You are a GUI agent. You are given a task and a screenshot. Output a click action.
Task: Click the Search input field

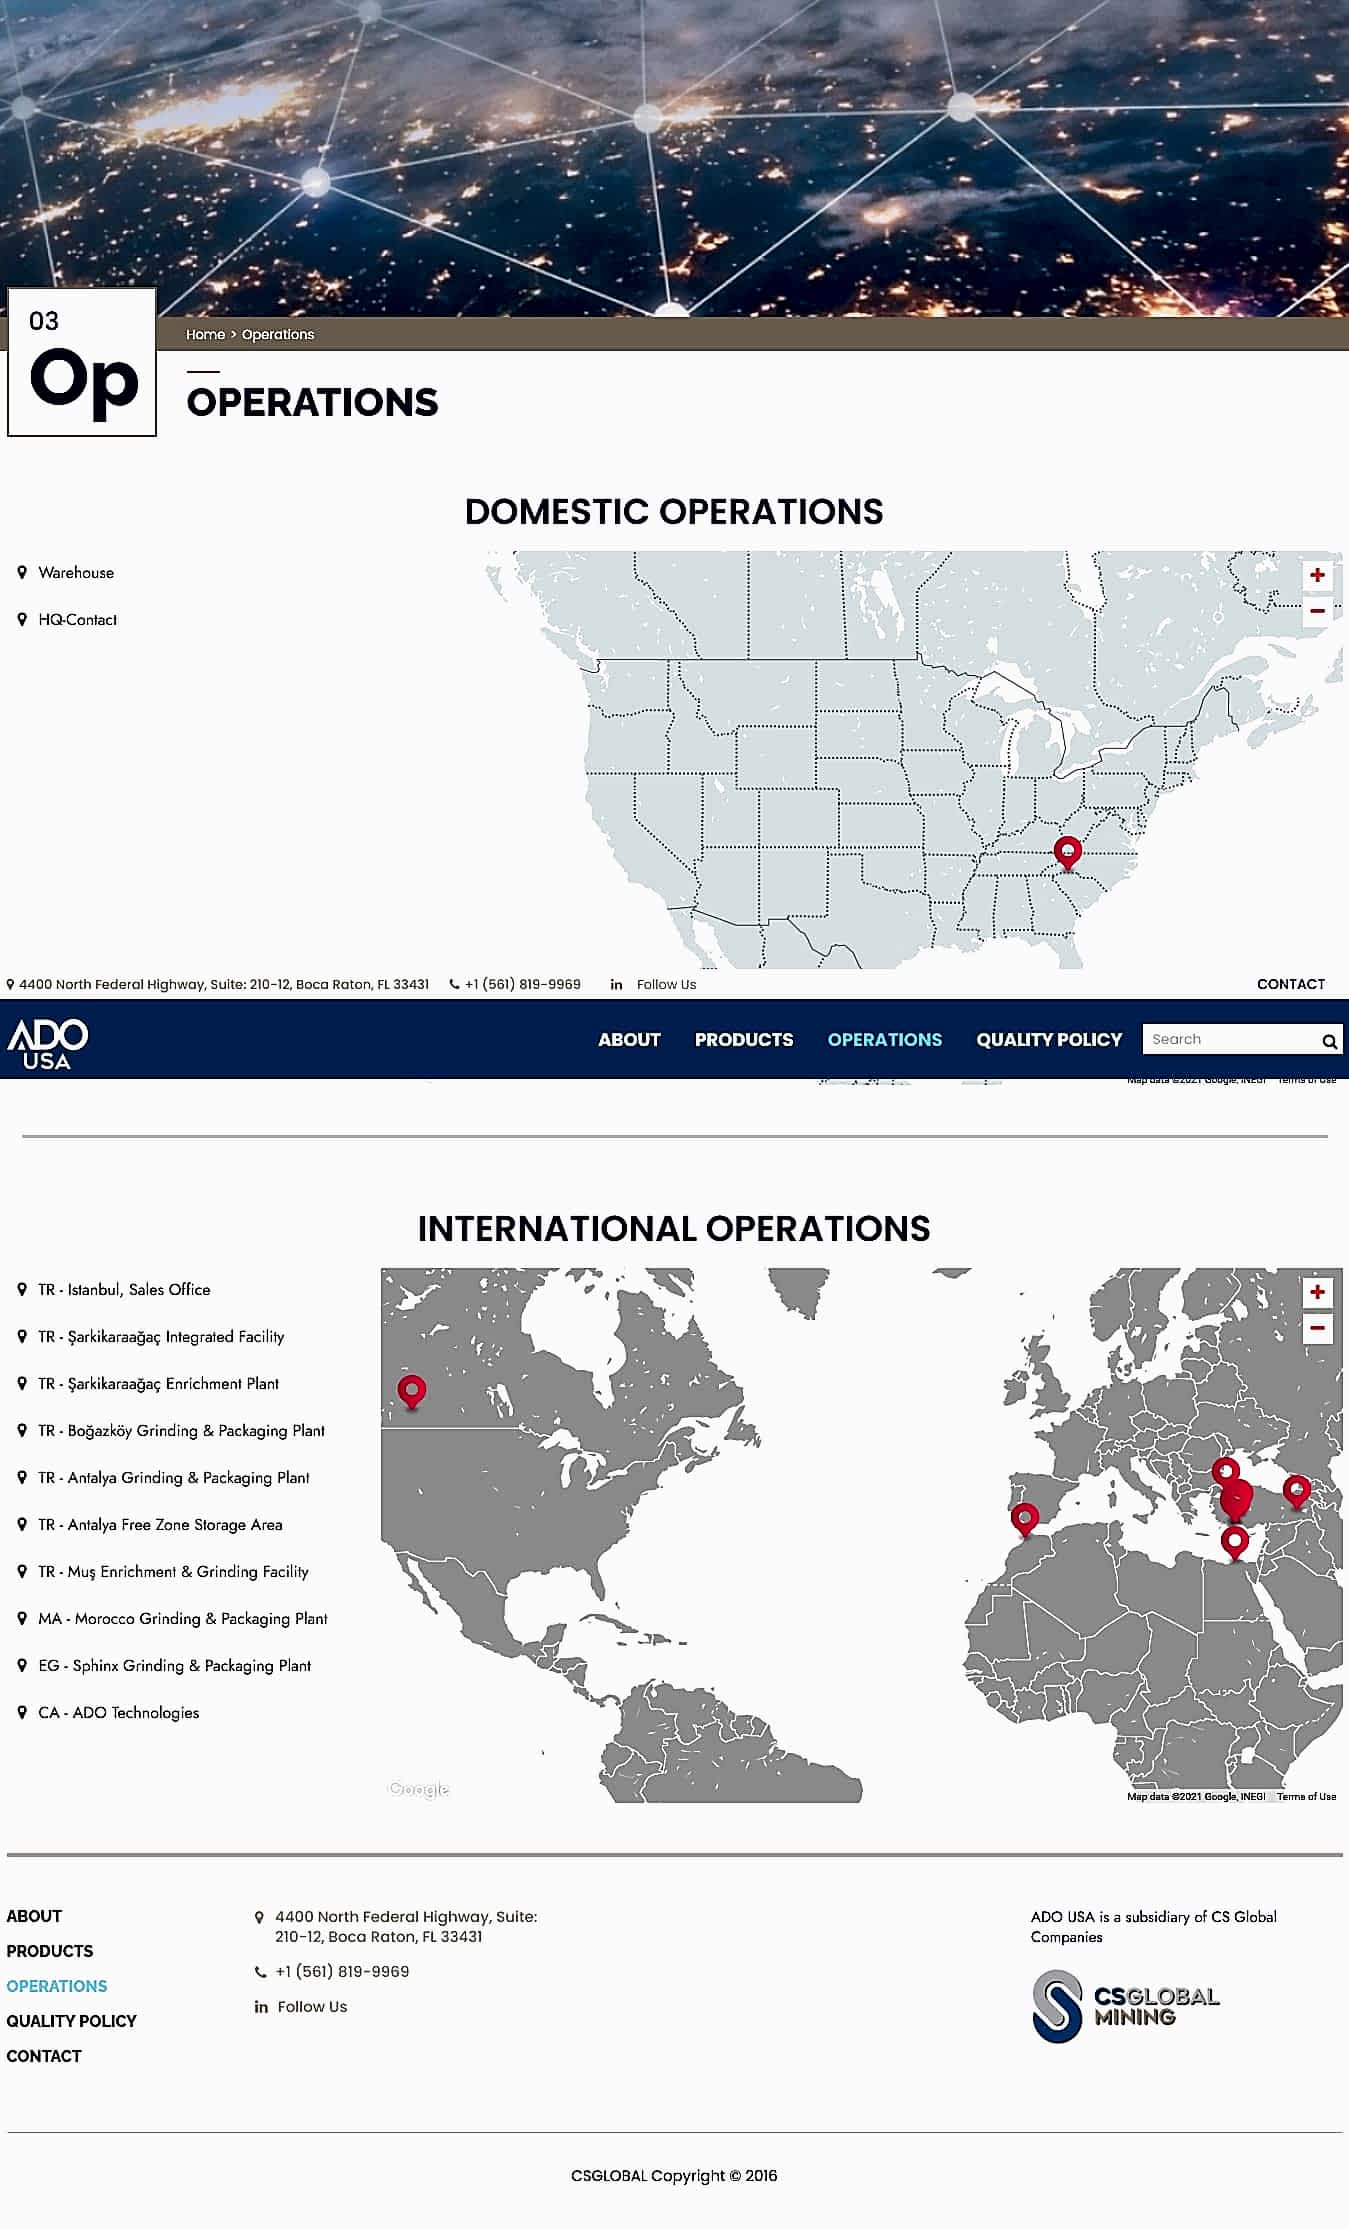pyautogui.click(x=1231, y=1040)
